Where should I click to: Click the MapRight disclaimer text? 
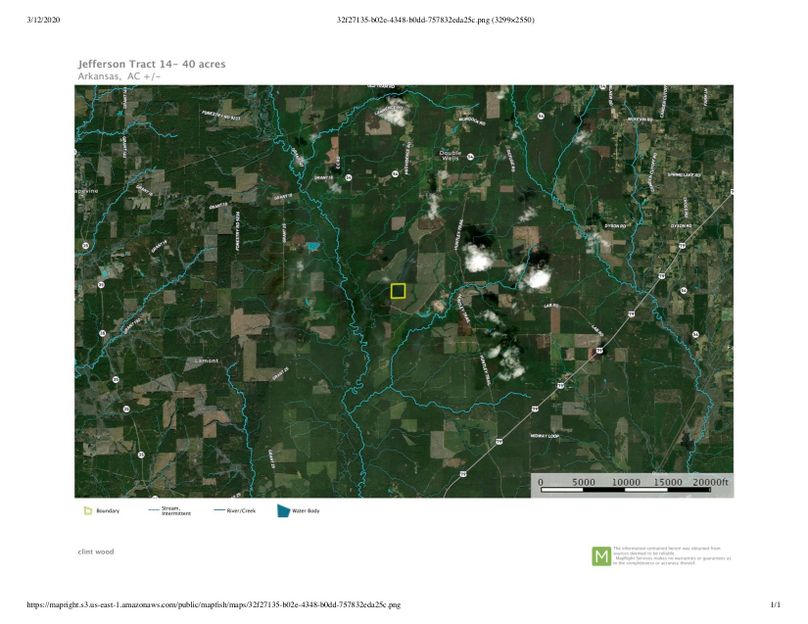[x=672, y=556]
